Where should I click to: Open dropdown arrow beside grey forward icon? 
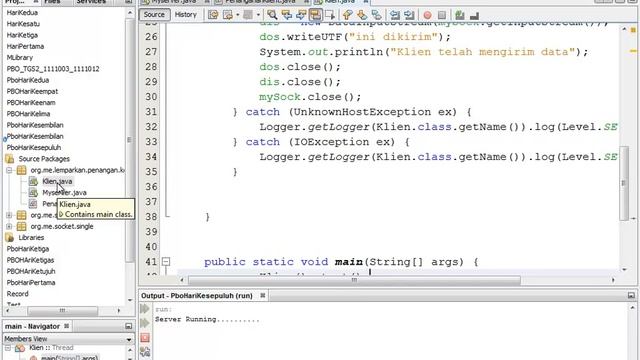[258, 15]
